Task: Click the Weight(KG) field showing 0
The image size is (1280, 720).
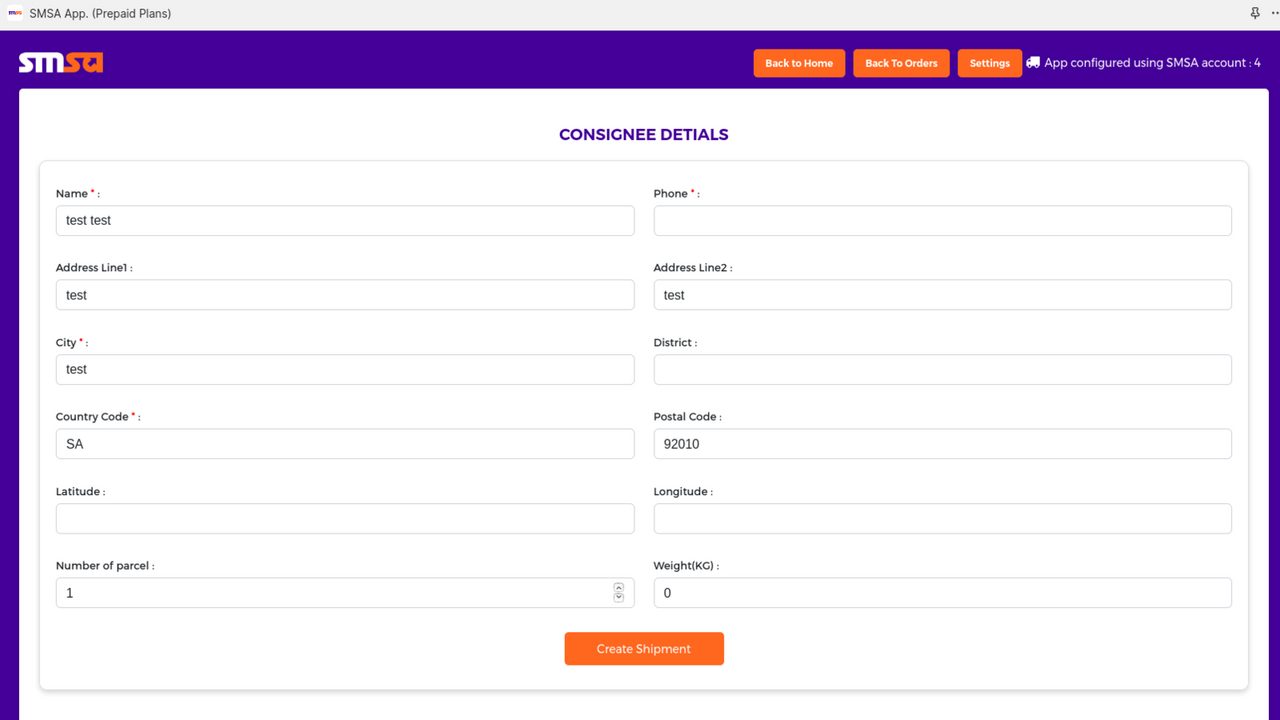Action: [942, 592]
